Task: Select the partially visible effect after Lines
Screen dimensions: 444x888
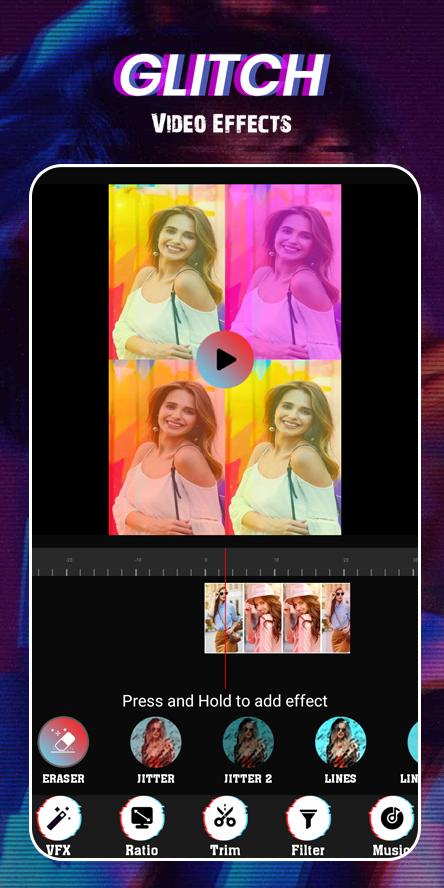Action: click(413, 742)
